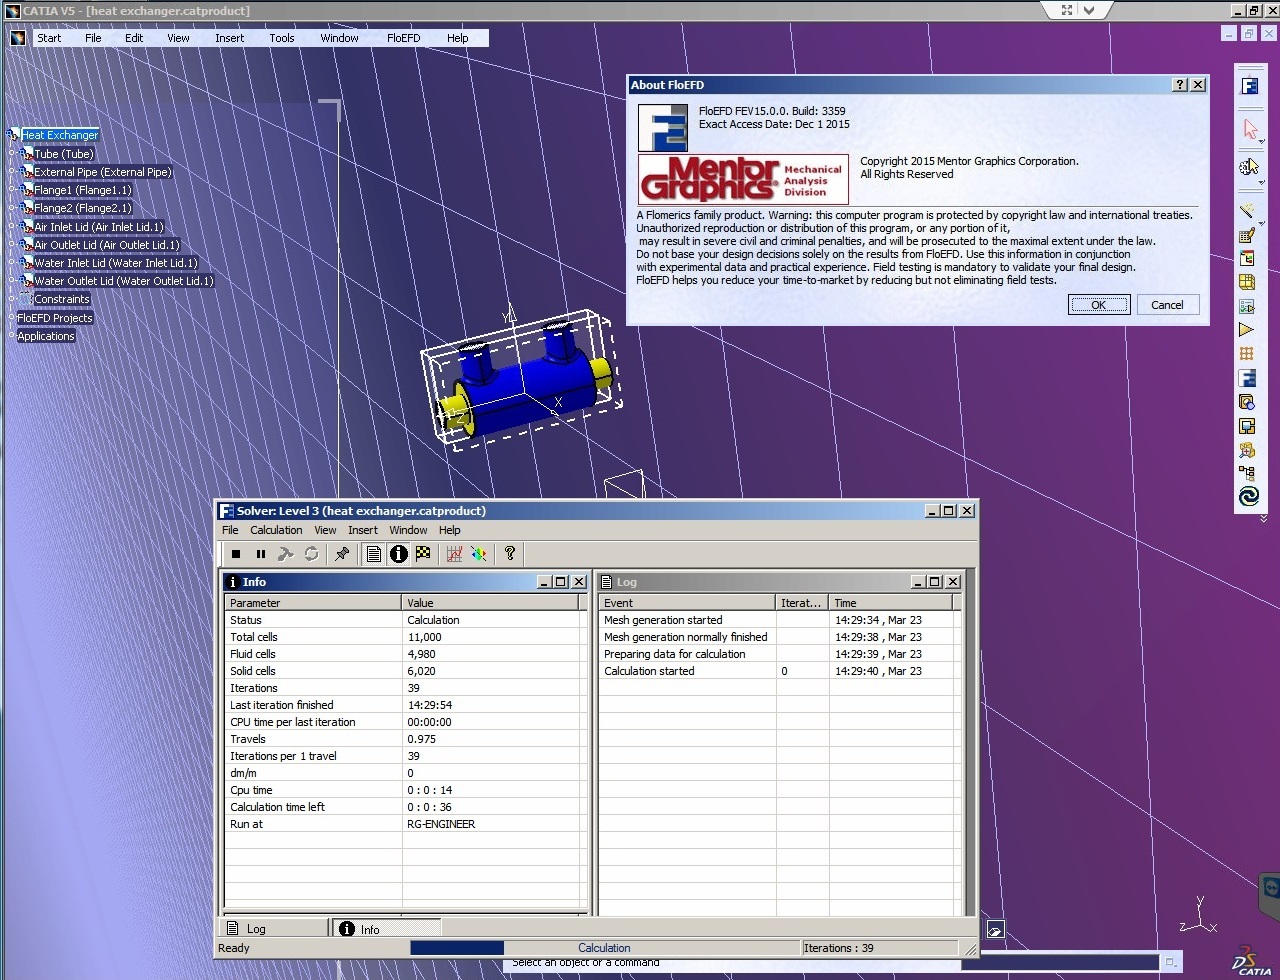Screen dimensions: 1280x980
Task: Select FloEFD Projects in the specification tree
Action: (x=55, y=318)
